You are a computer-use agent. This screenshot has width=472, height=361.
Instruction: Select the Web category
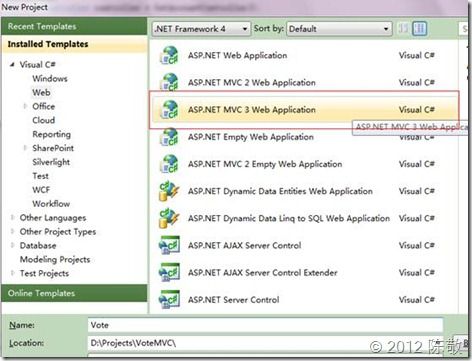pos(41,92)
